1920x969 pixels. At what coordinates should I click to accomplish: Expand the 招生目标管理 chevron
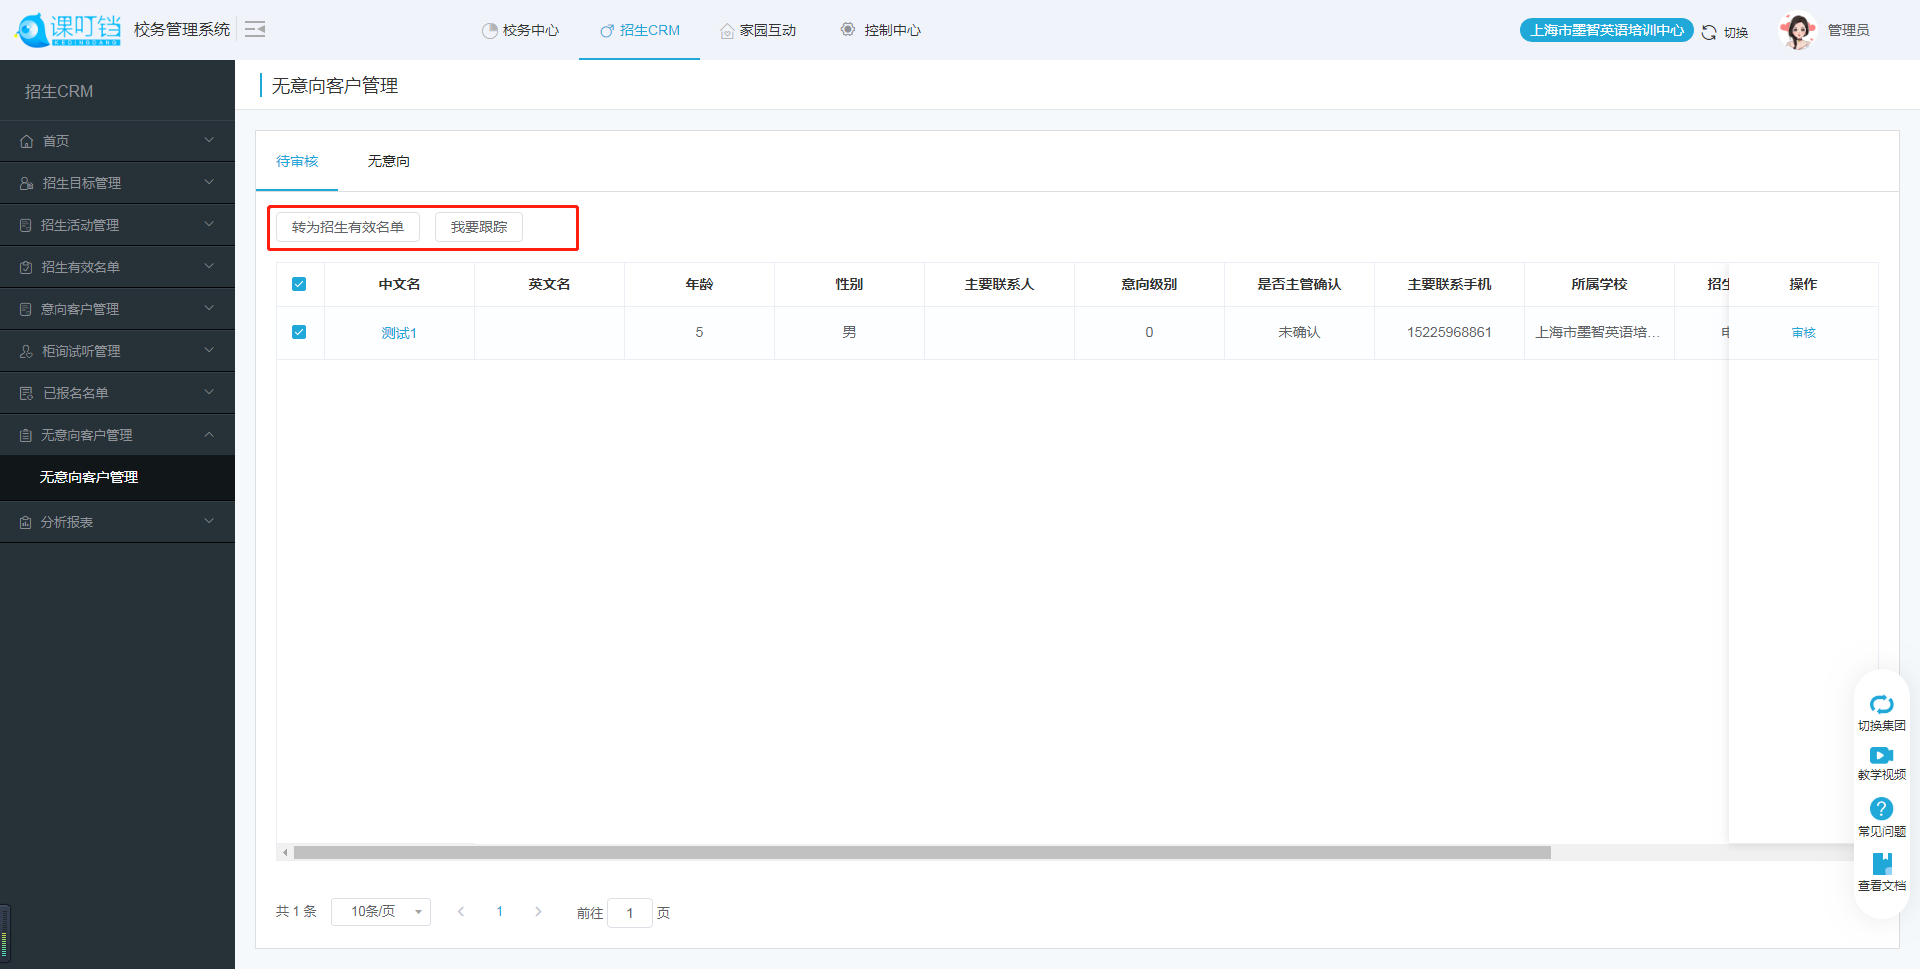coord(209,182)
